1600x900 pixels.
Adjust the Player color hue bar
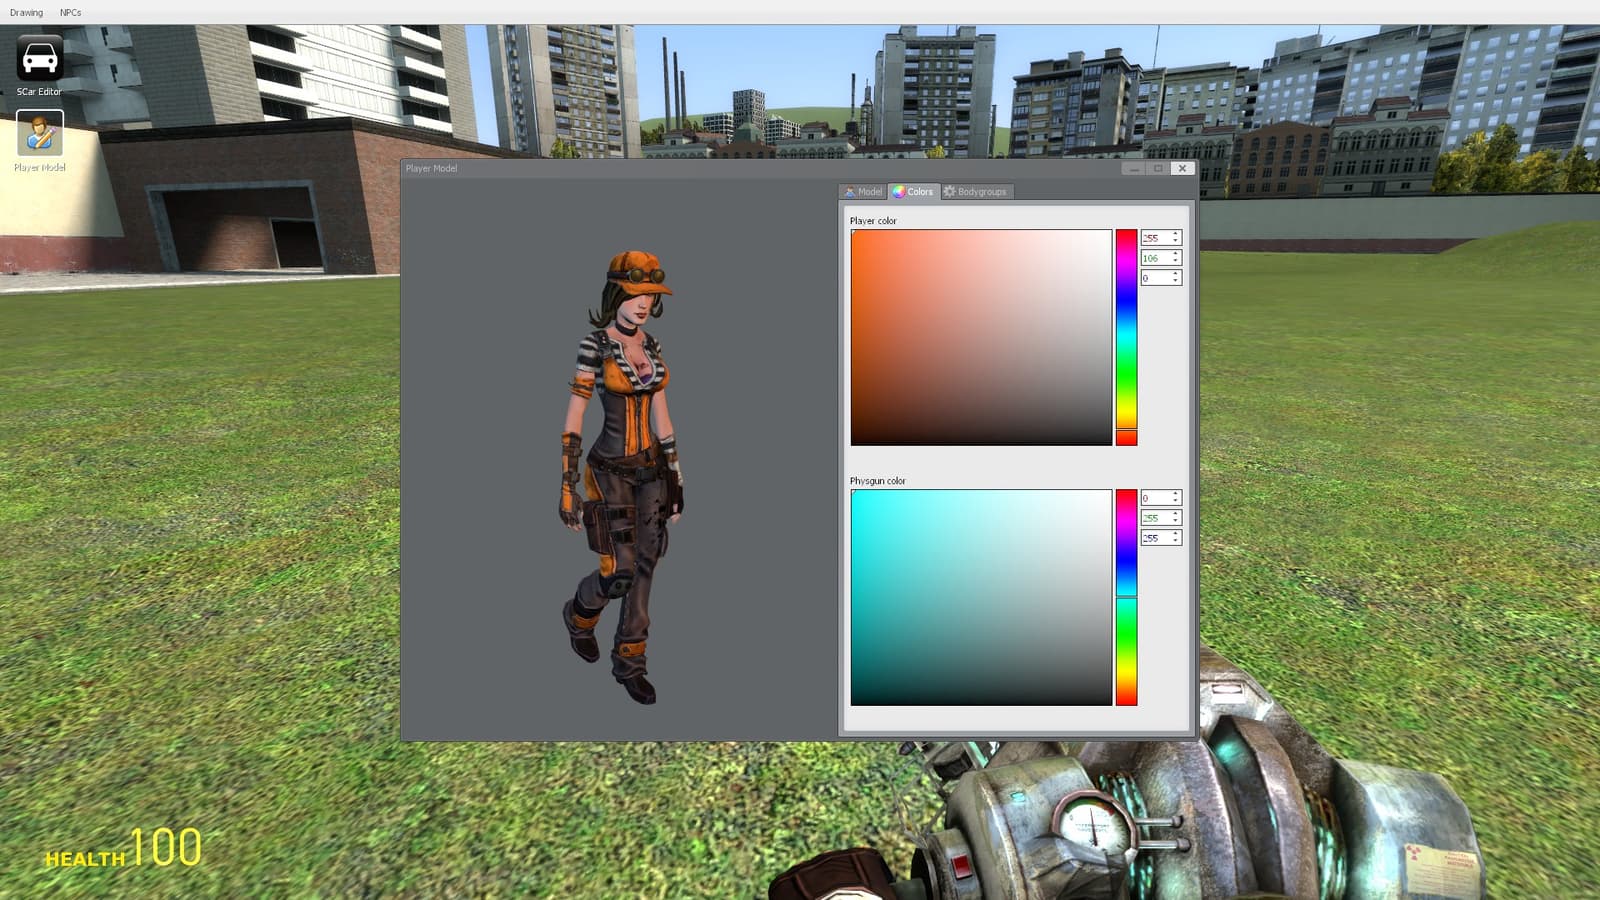pyautogui.click(x=1126, y=338)
